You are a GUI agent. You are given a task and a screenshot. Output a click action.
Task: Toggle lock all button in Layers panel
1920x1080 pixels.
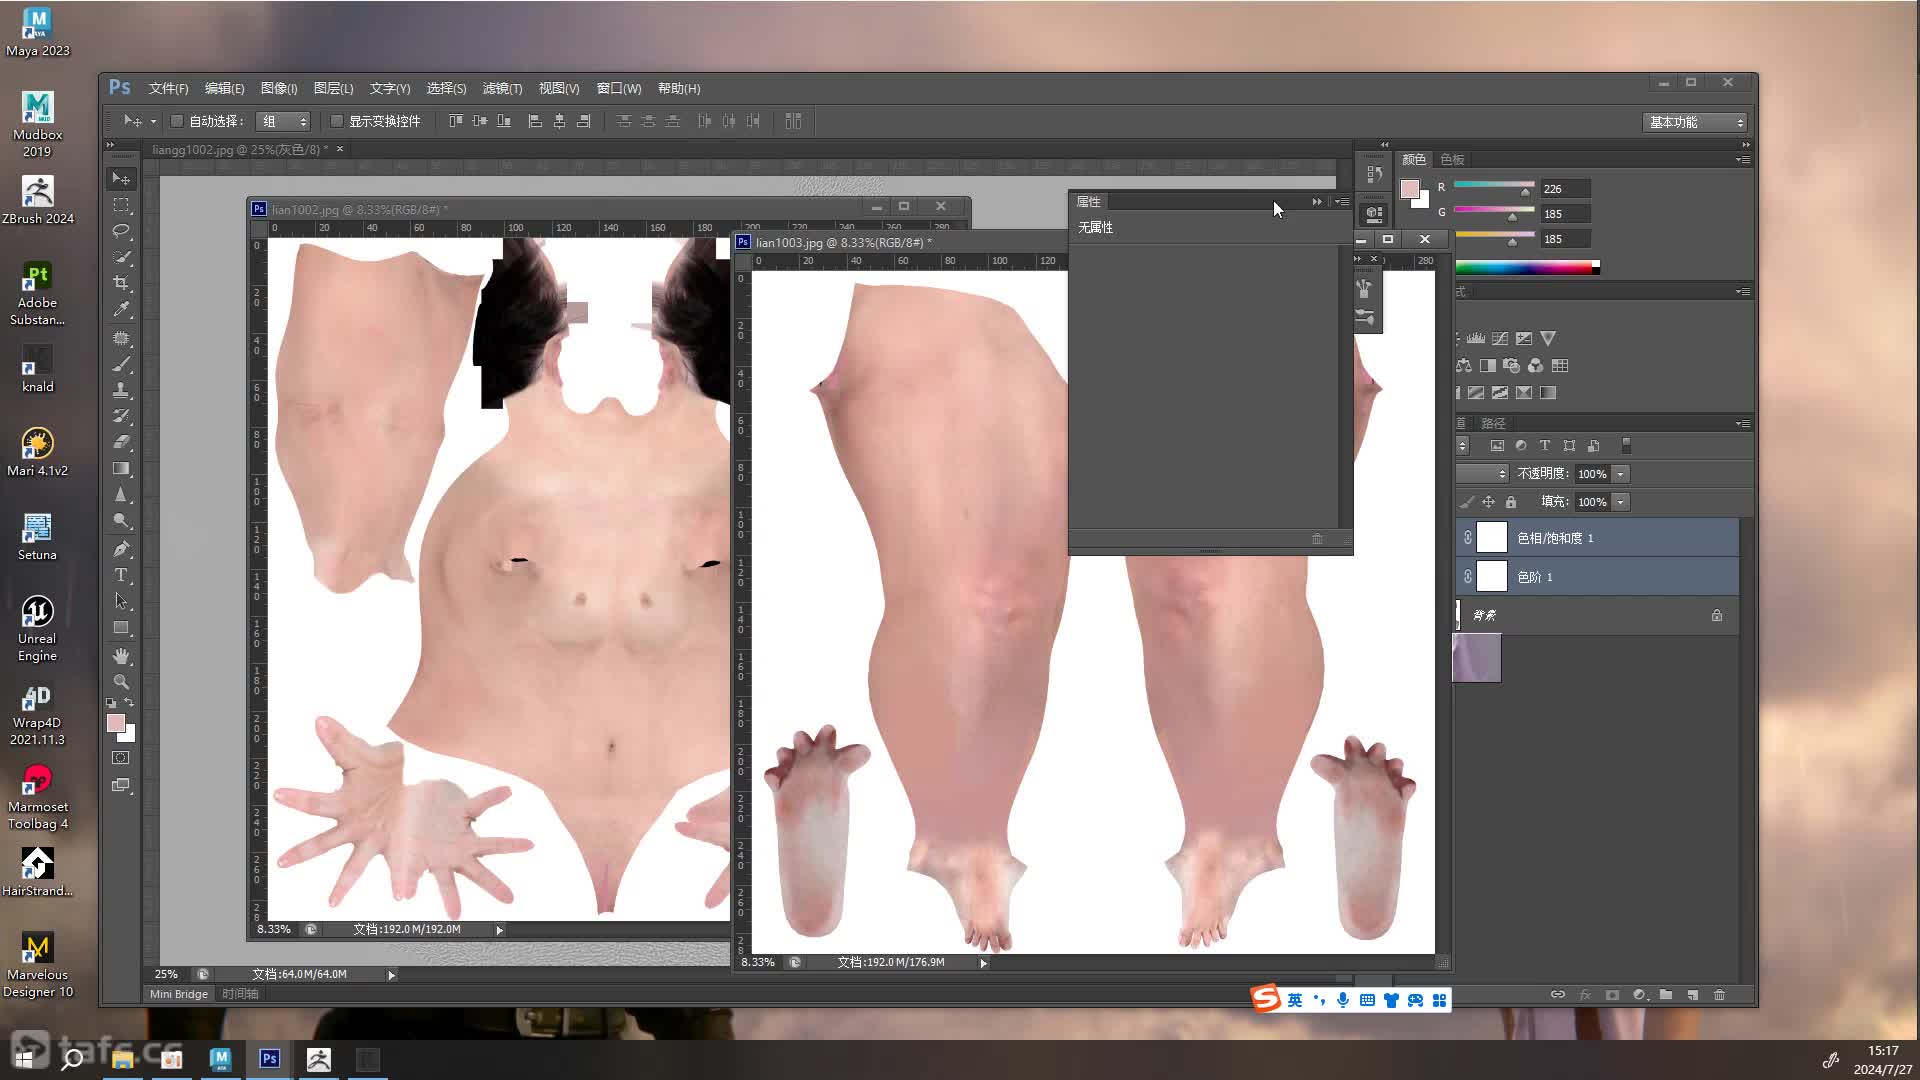point(1511,502)
